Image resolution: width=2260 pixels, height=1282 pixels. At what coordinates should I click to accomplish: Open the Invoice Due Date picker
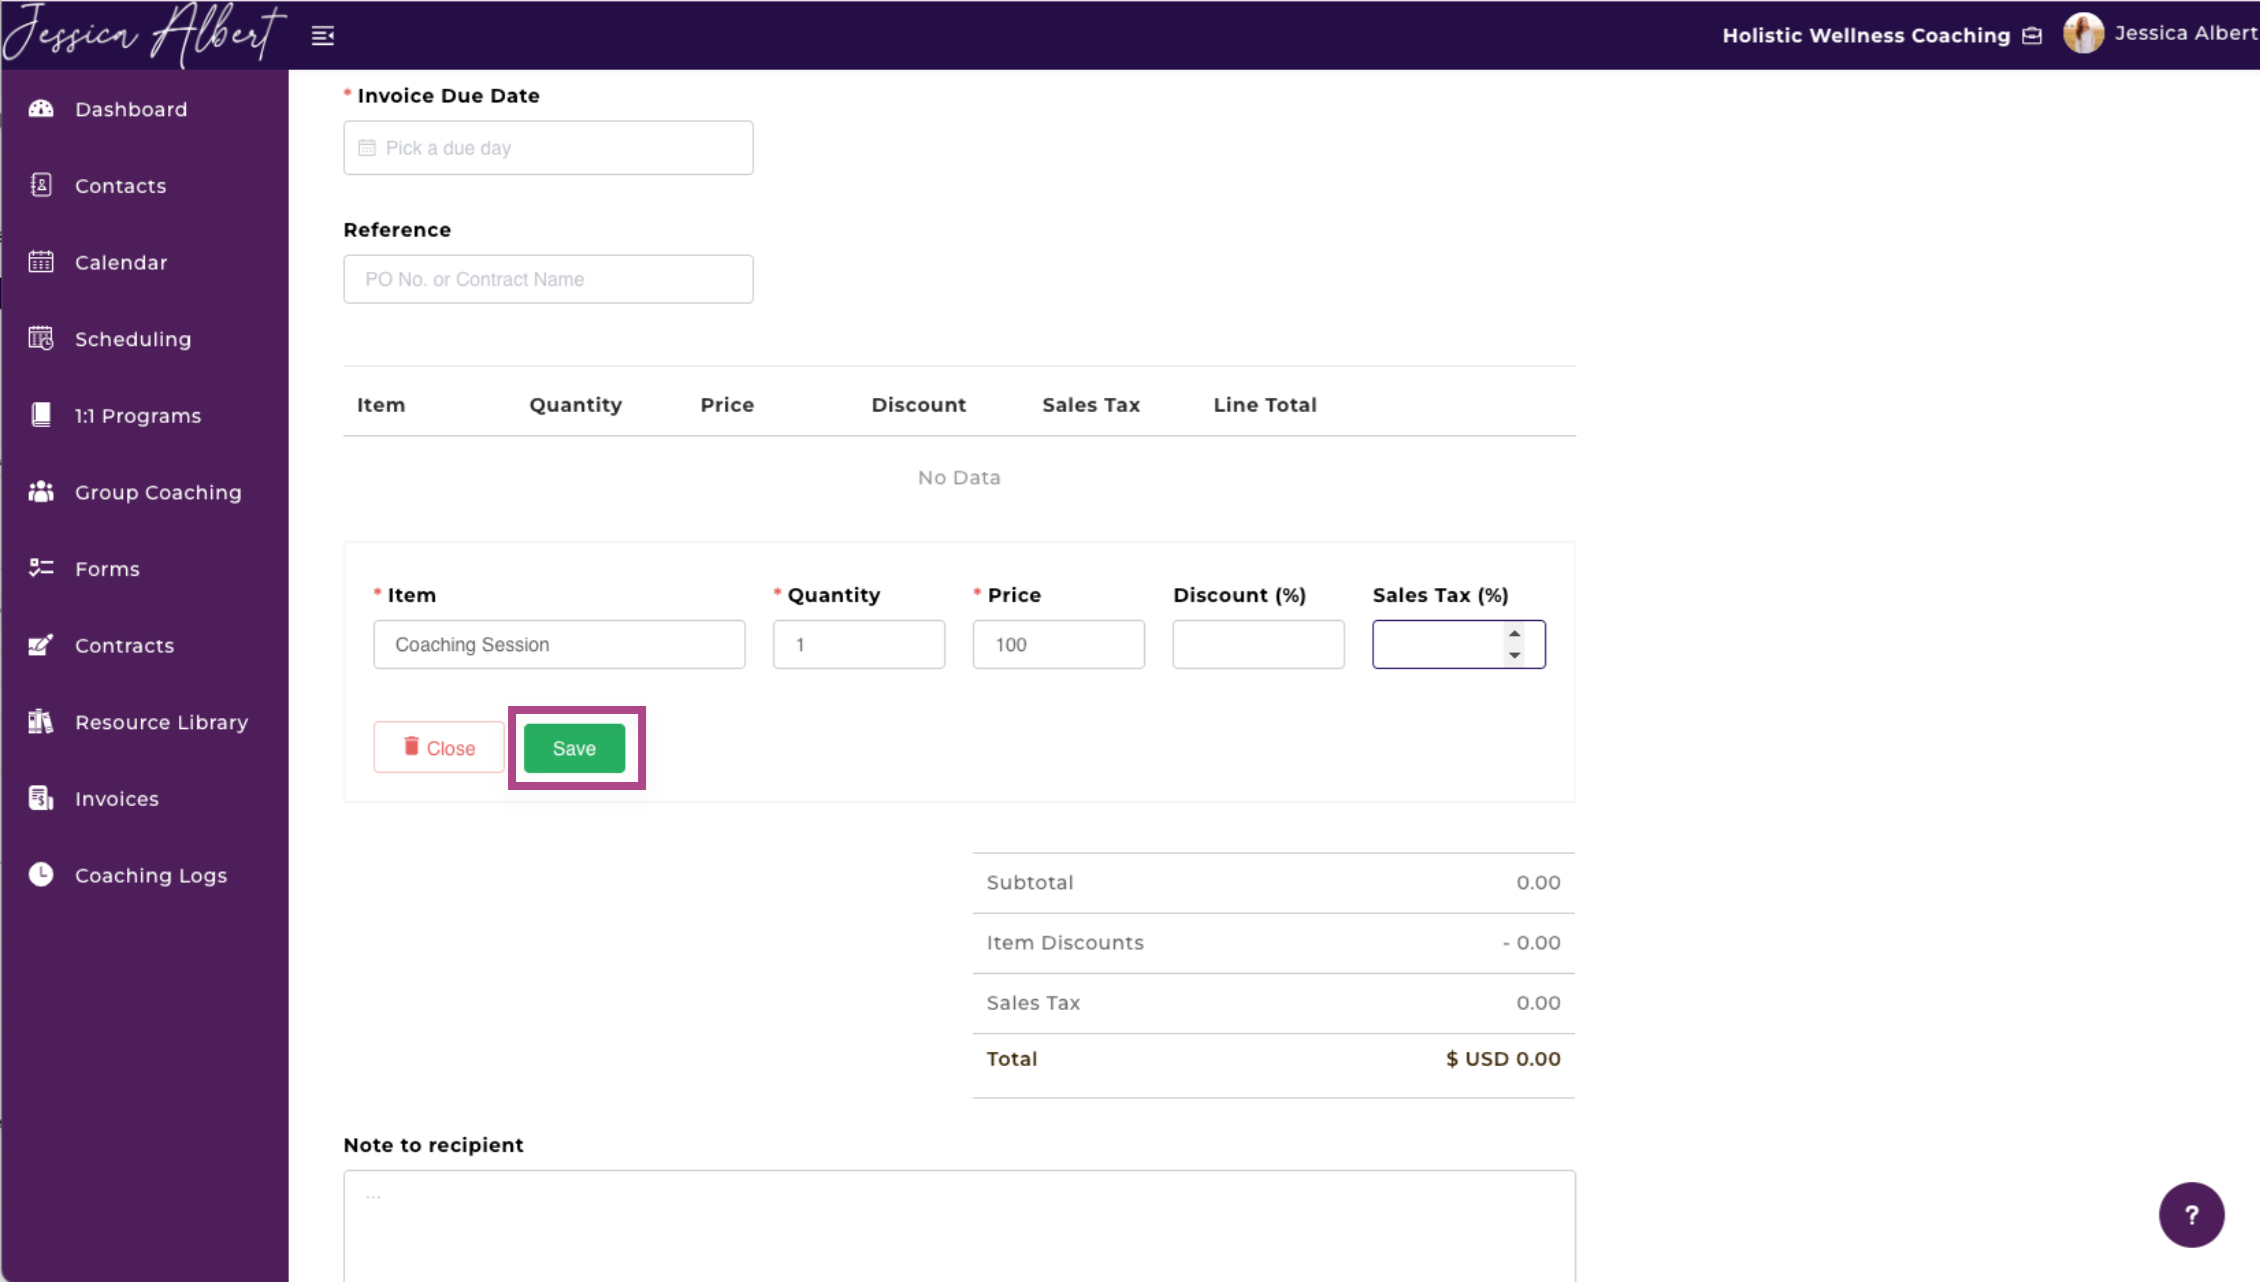tap(548, 148)
